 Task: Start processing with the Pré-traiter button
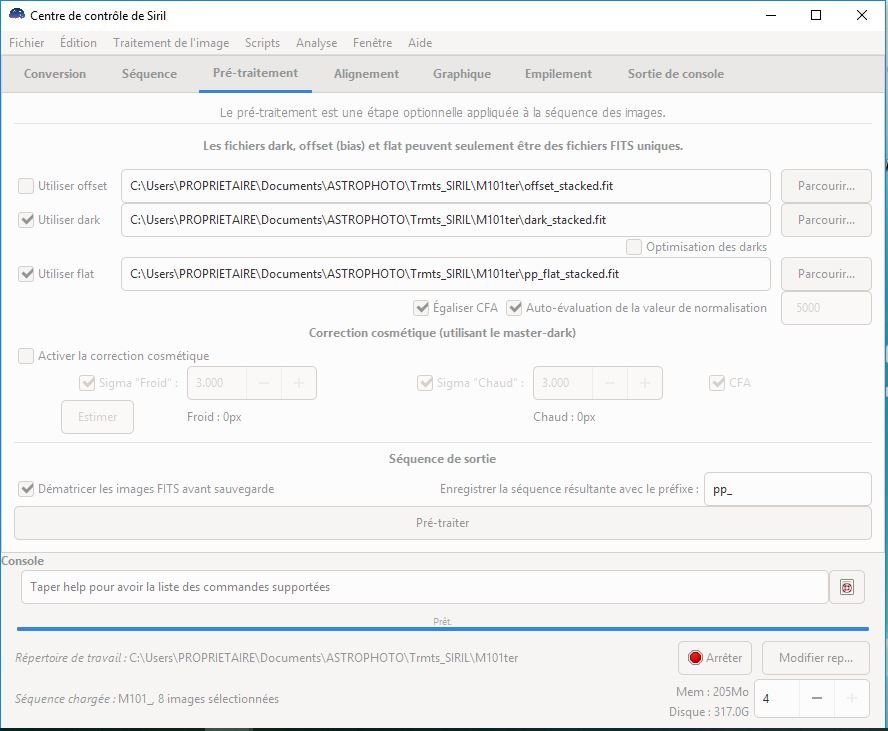coord(442,523)
